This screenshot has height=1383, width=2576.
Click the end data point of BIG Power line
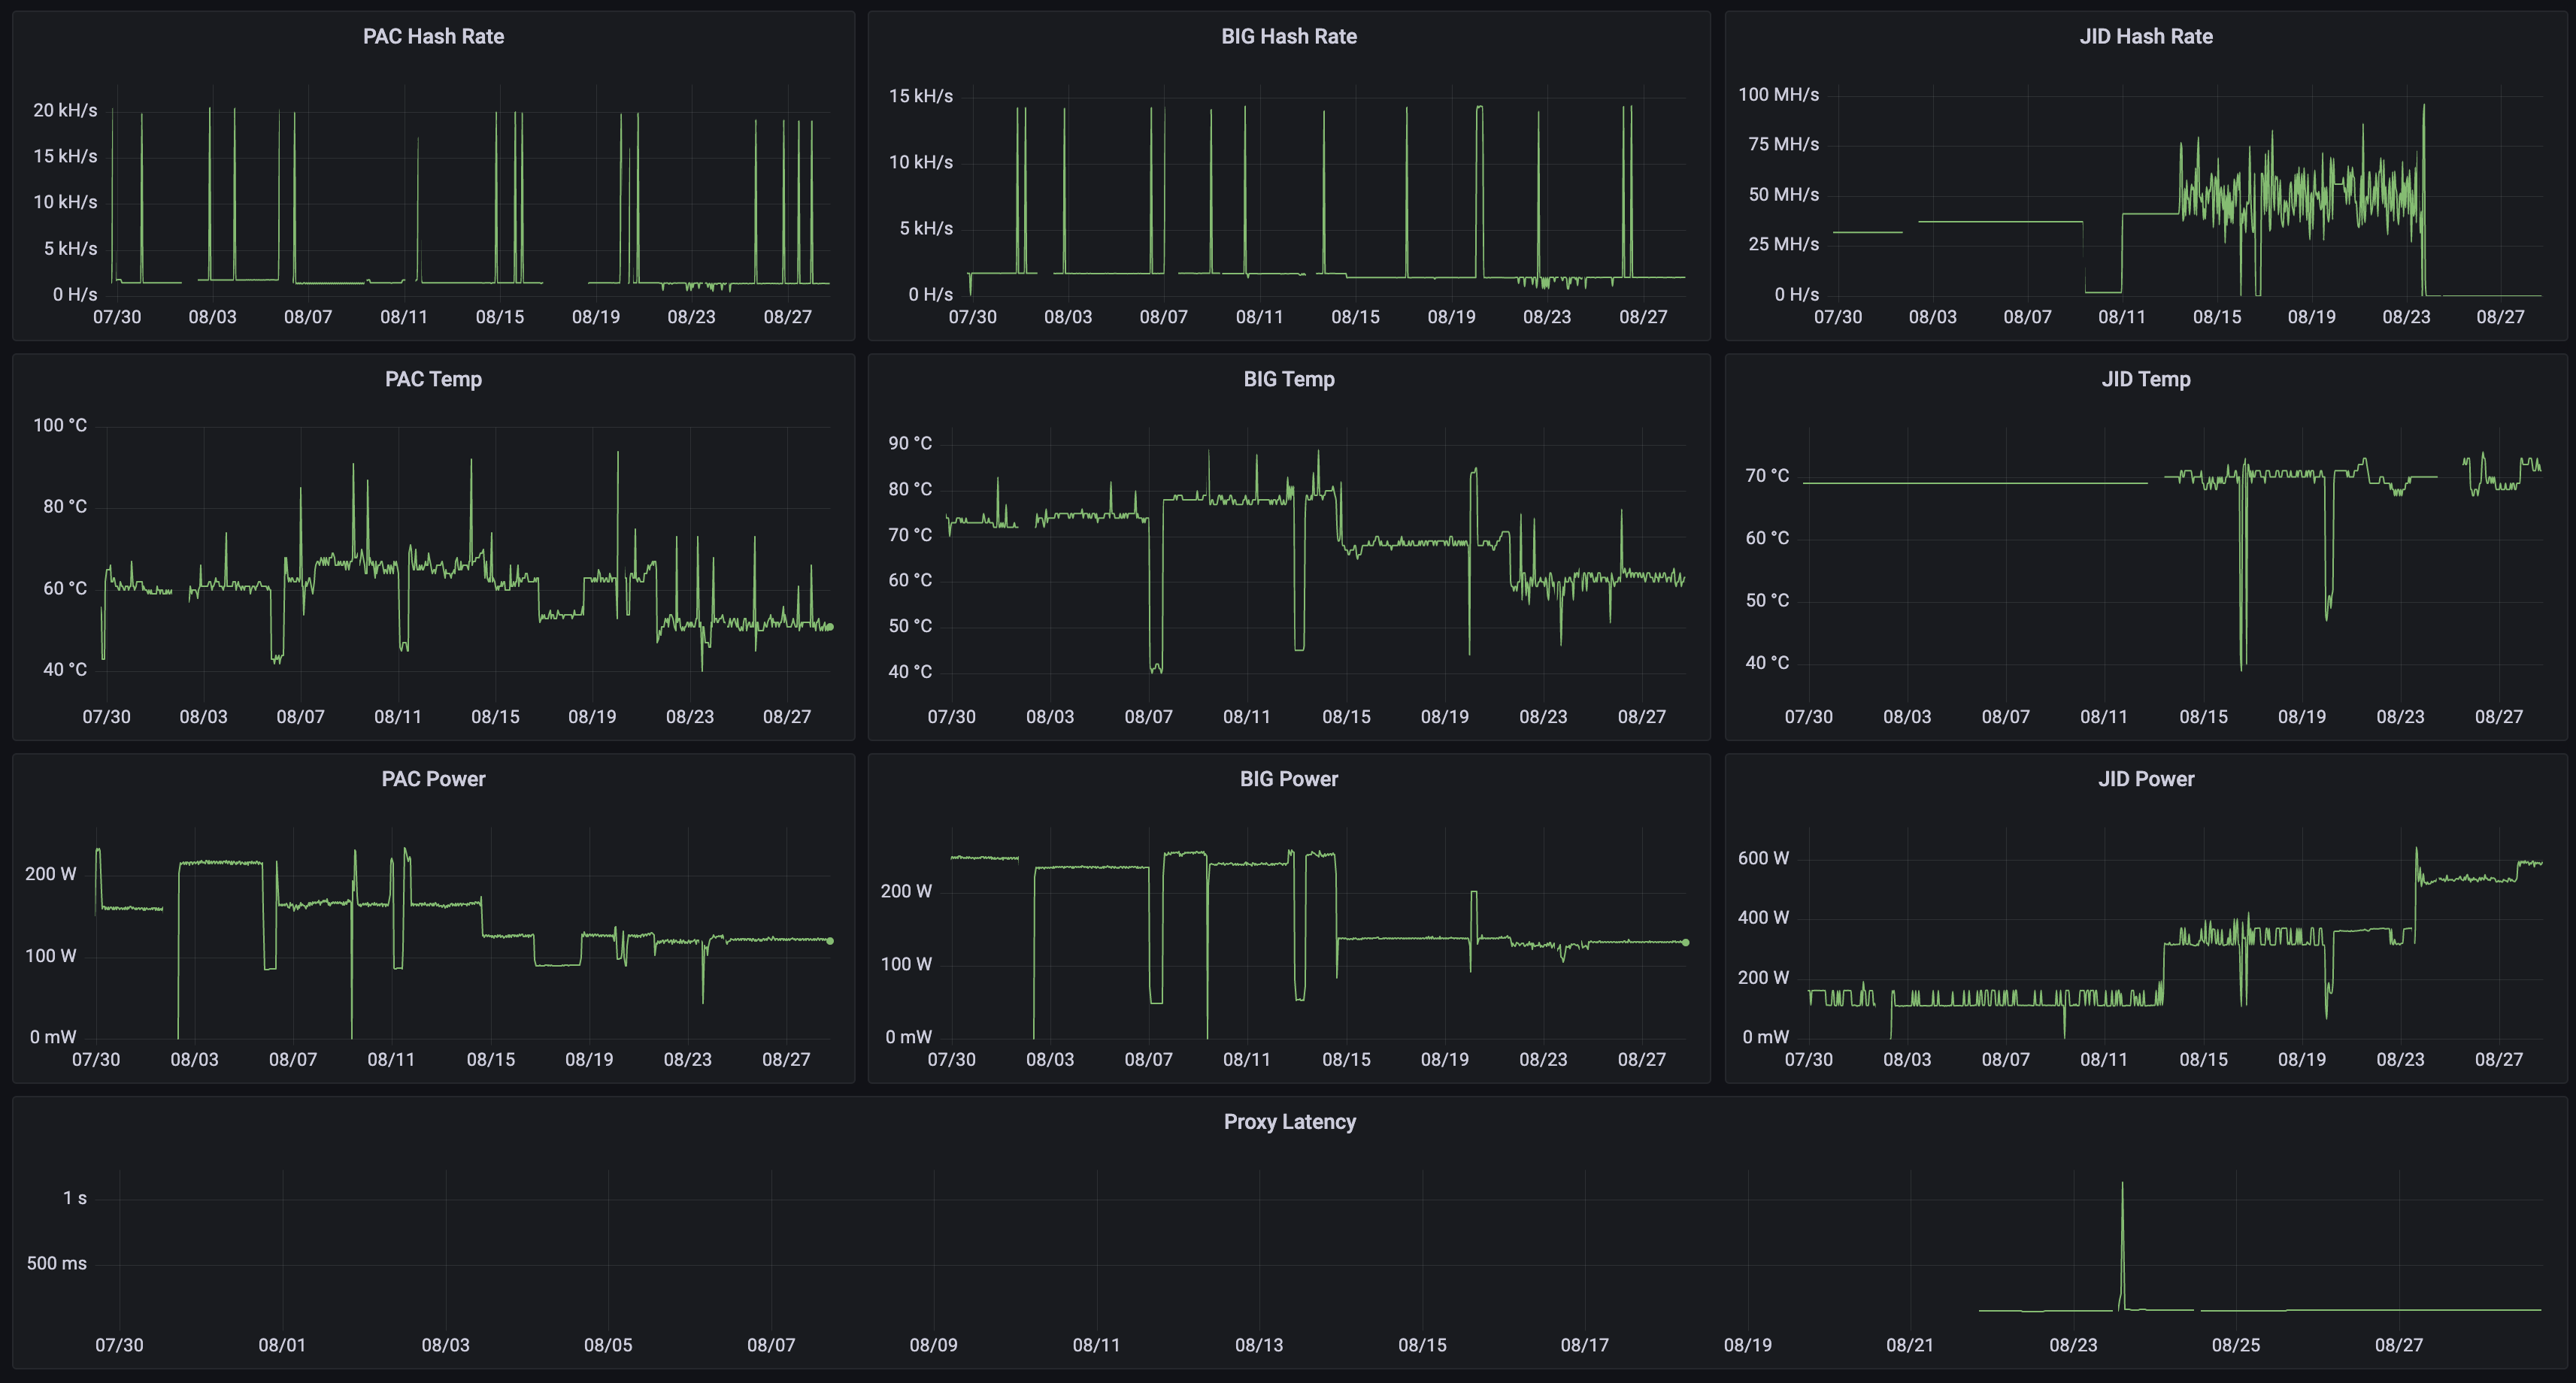pyautogui.click(x=1685, y=943)
